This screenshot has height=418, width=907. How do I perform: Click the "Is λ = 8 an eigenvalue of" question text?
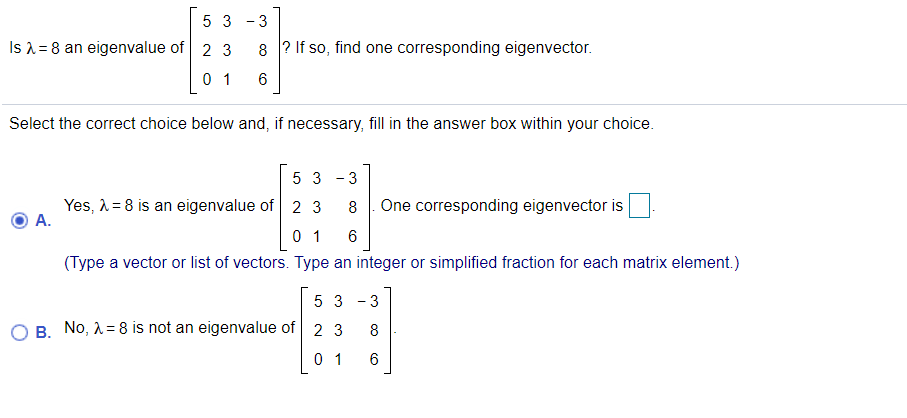(x=96, y=47)
